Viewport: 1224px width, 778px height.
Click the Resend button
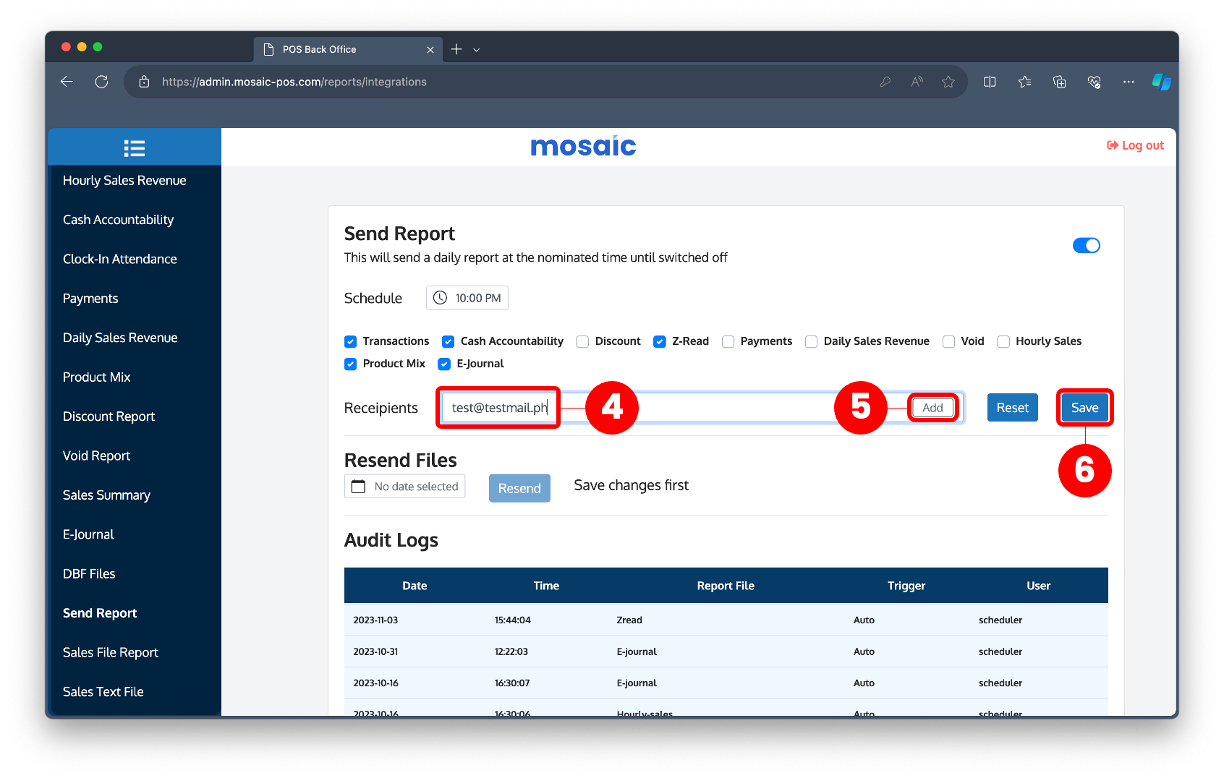(x=519, y=488)
